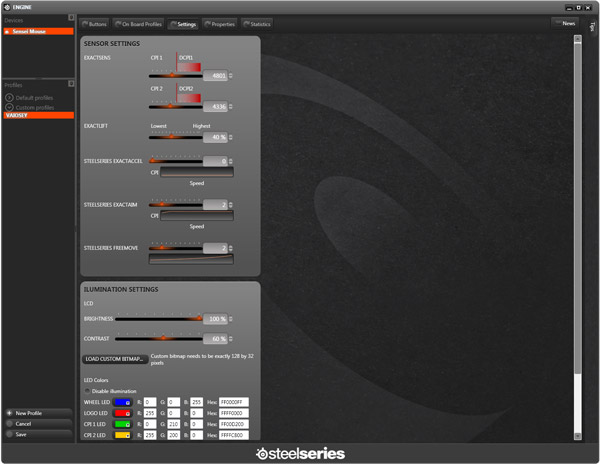This screenshot has width=600, height=464.
Task: Click Wheel LED hex field FF0000FF
Action: (x=234, y=402)
